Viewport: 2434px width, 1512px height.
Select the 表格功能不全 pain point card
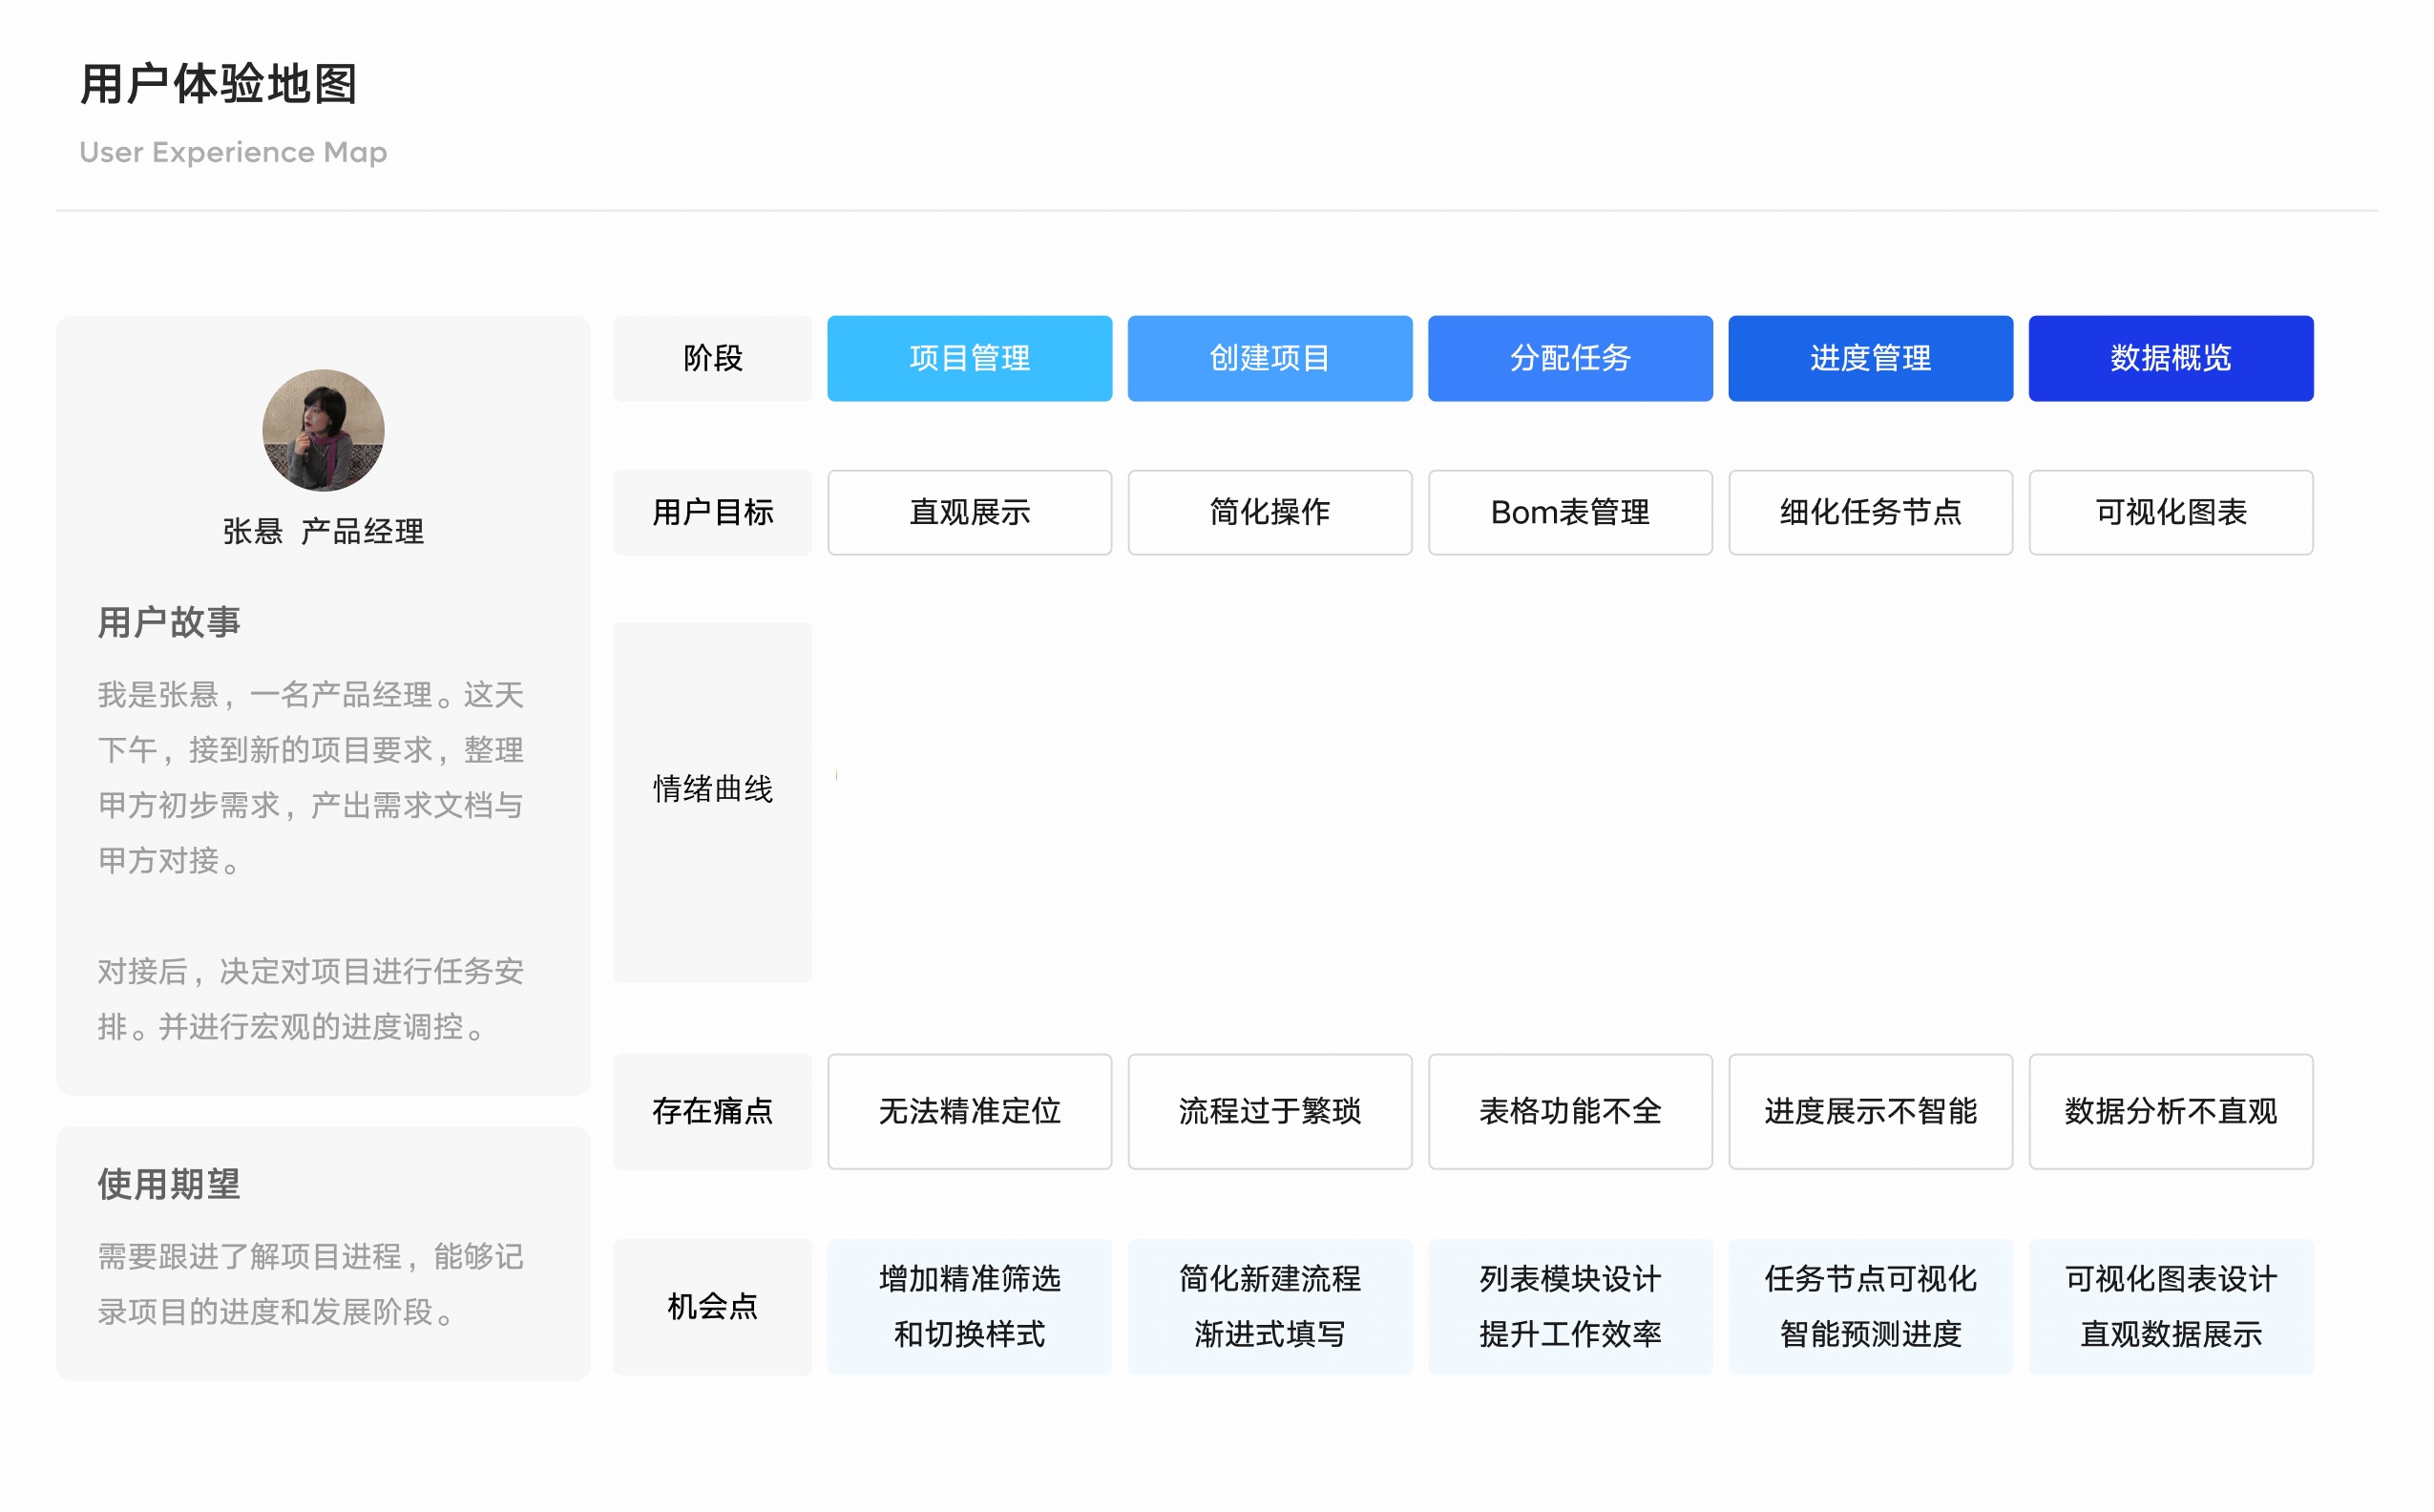[1569, 1111]
